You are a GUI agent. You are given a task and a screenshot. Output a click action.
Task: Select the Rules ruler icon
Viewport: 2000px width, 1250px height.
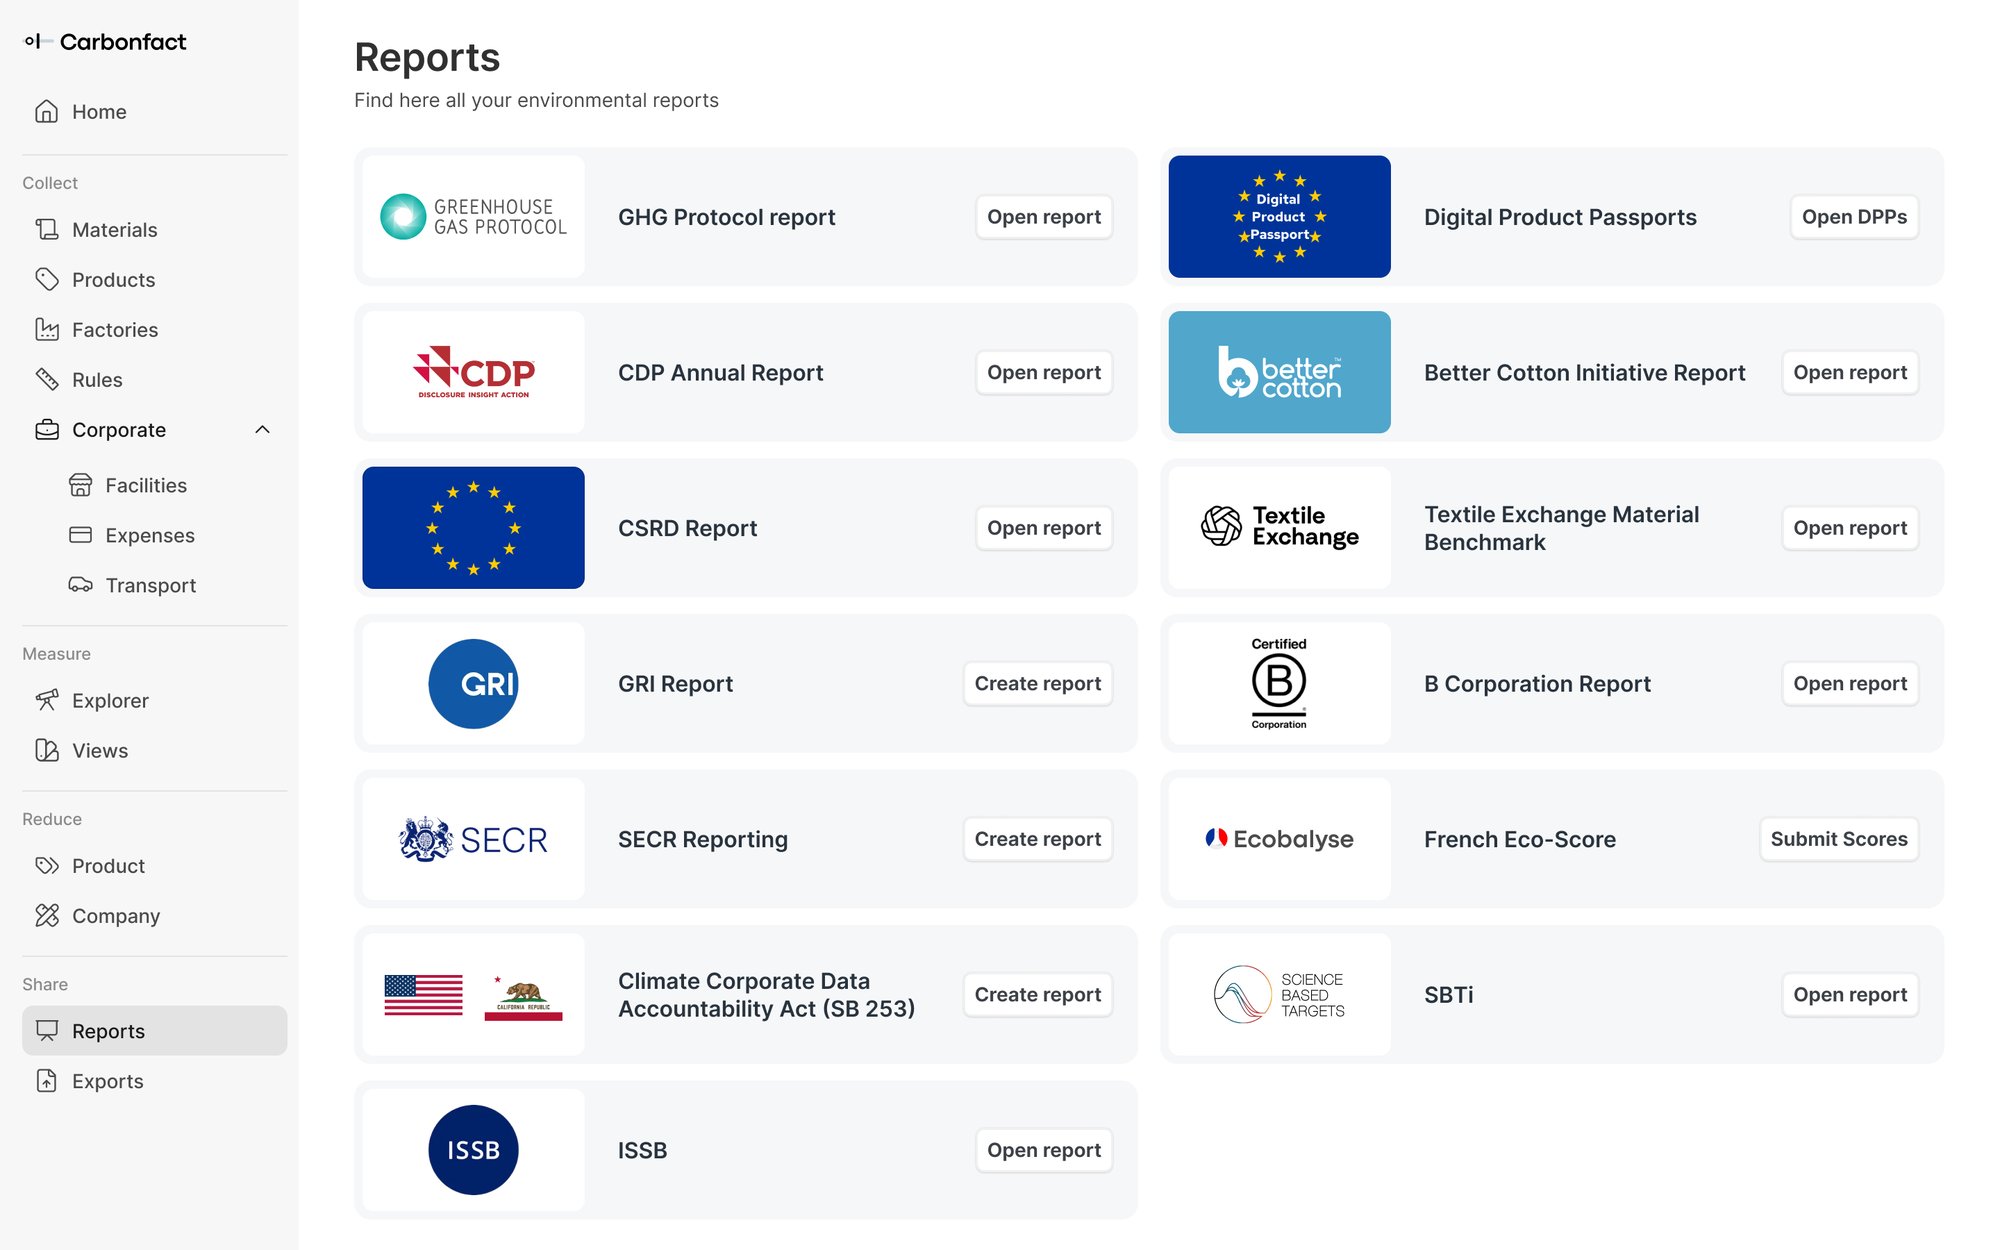click(46, 379)
